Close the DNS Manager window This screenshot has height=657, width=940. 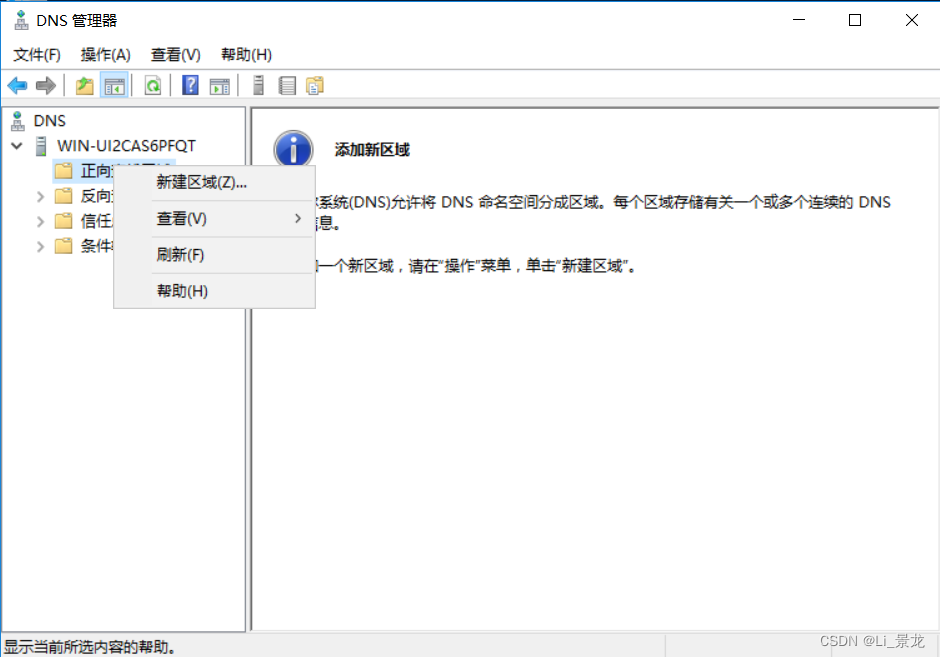(x=912, y=20)
